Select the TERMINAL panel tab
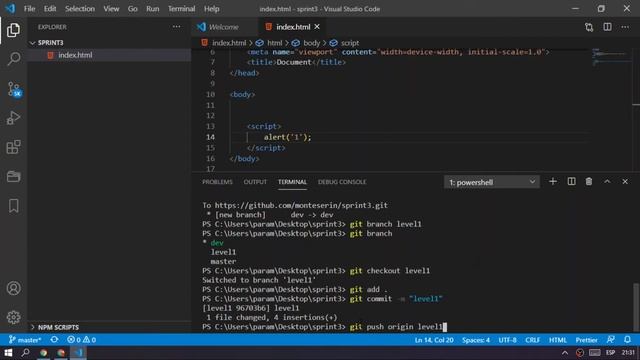The width and height of the screenshot is (640, 360). point(292,182)
